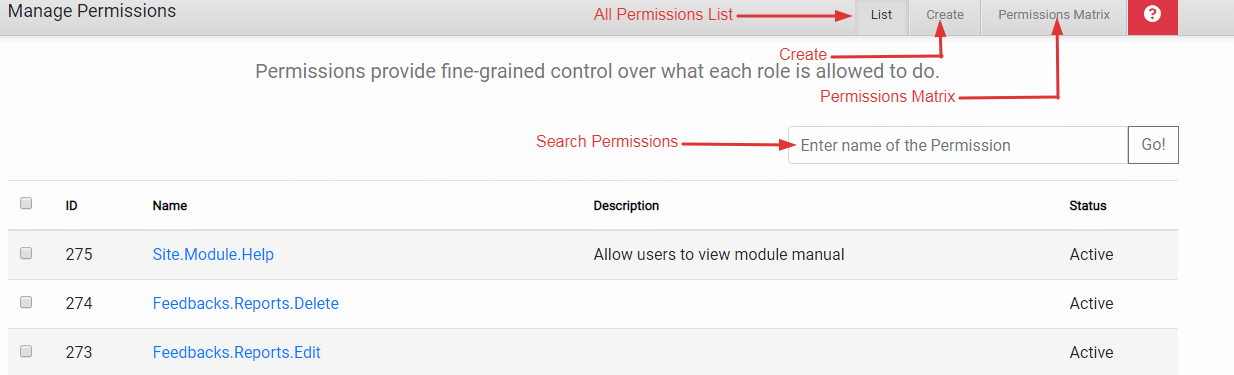Click the Name column header
Screen dimensions: 1234x375
coord(170,206)
